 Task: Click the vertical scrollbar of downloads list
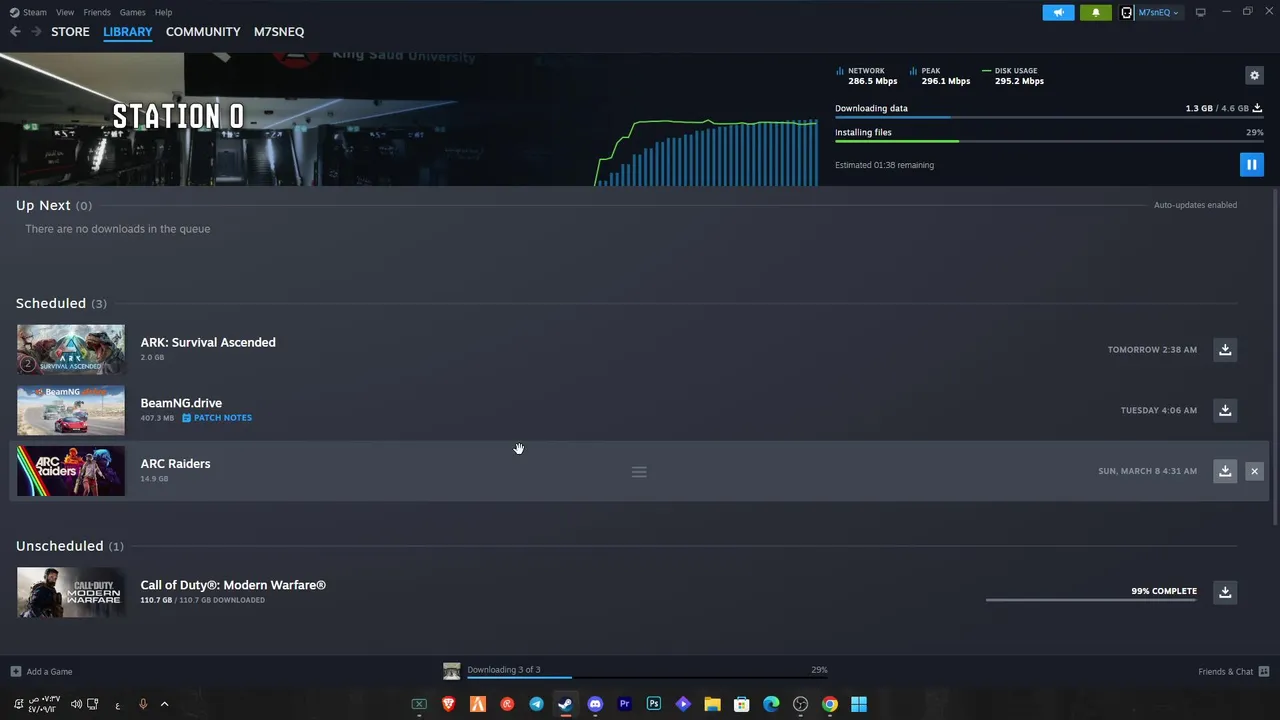tap(1275, 355)
